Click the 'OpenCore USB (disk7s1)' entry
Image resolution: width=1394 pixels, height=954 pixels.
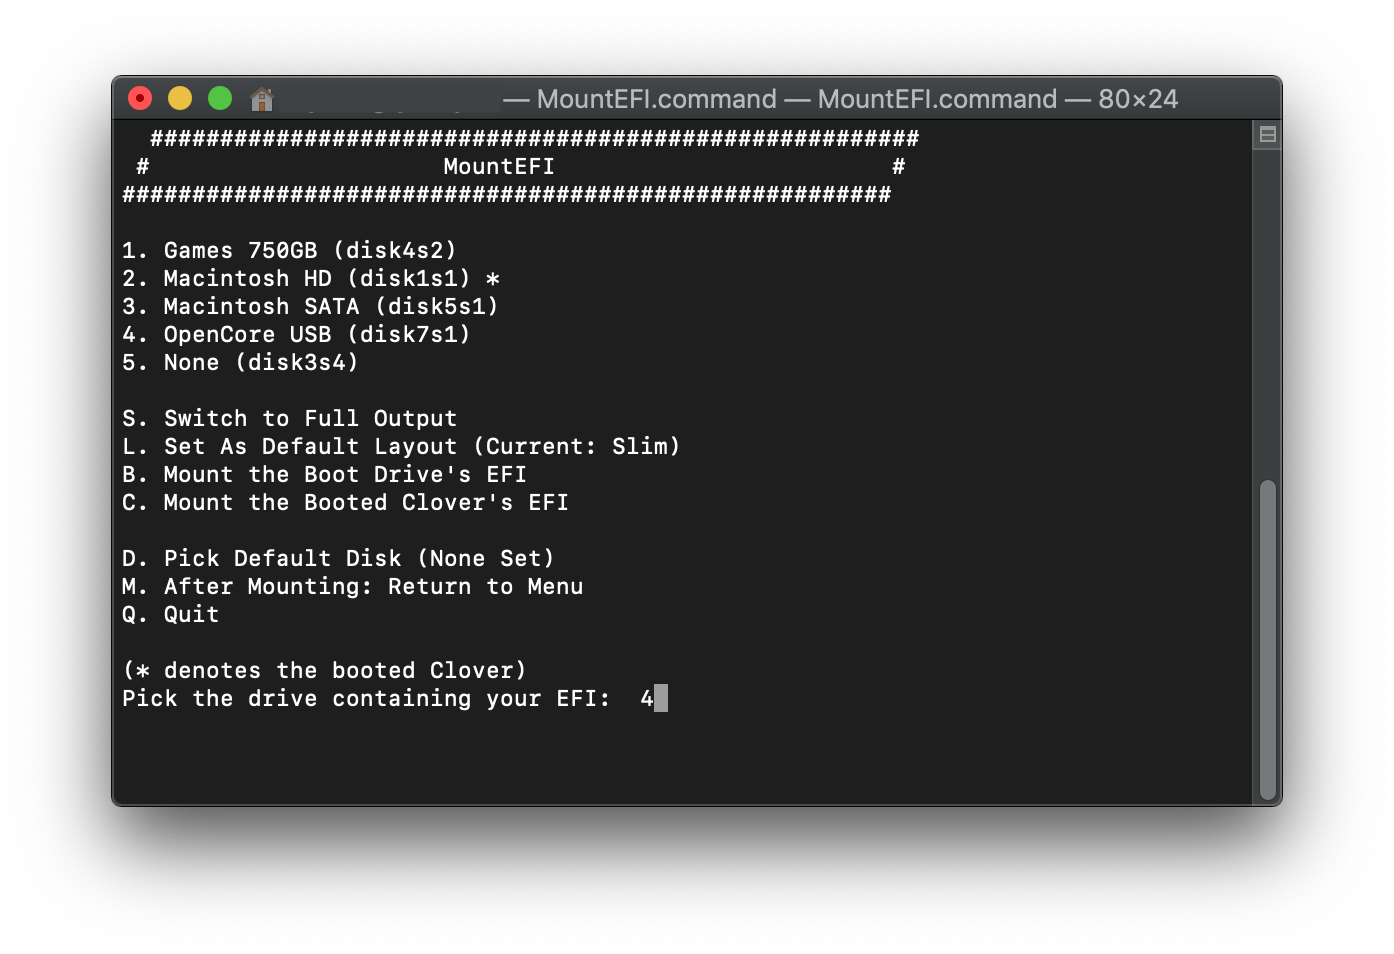tap(296, 334)
